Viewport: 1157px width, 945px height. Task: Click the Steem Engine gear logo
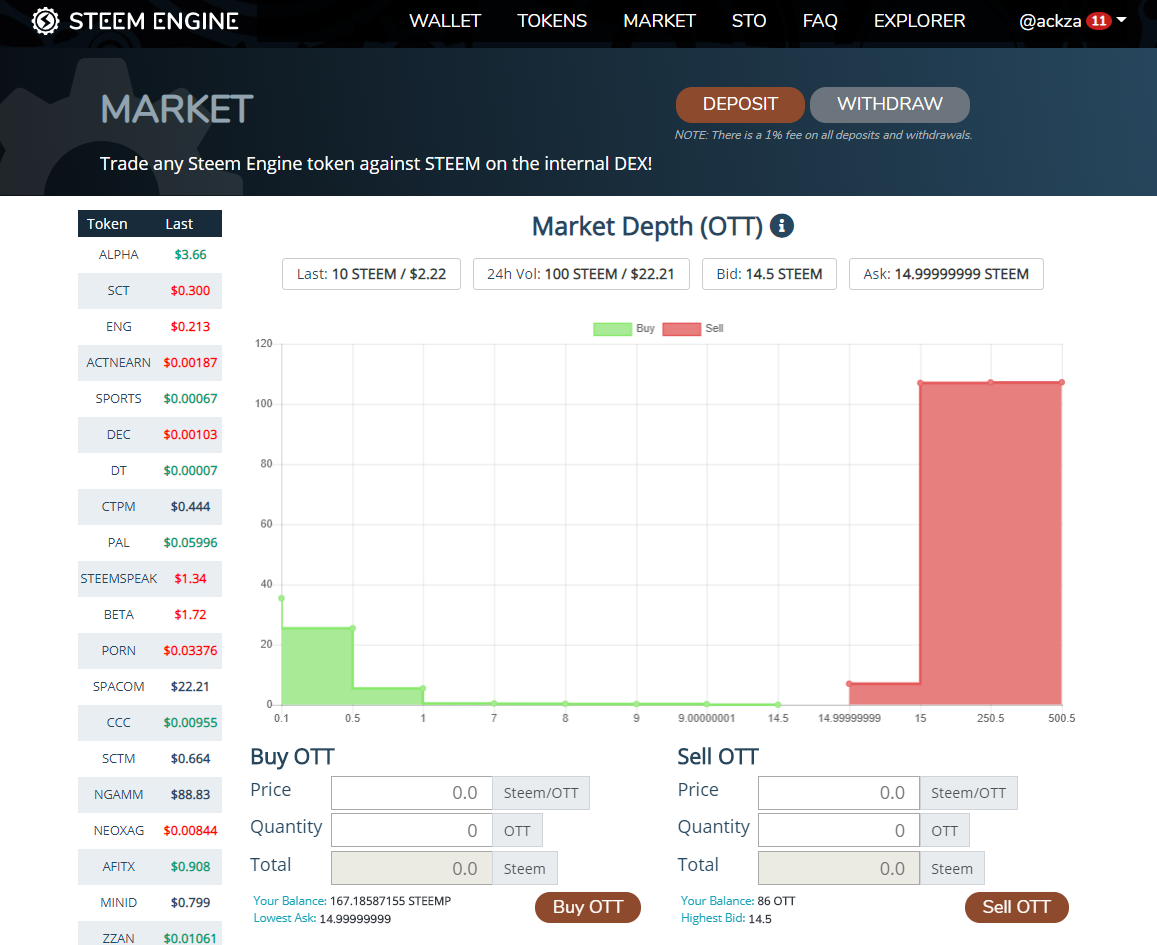45,21
